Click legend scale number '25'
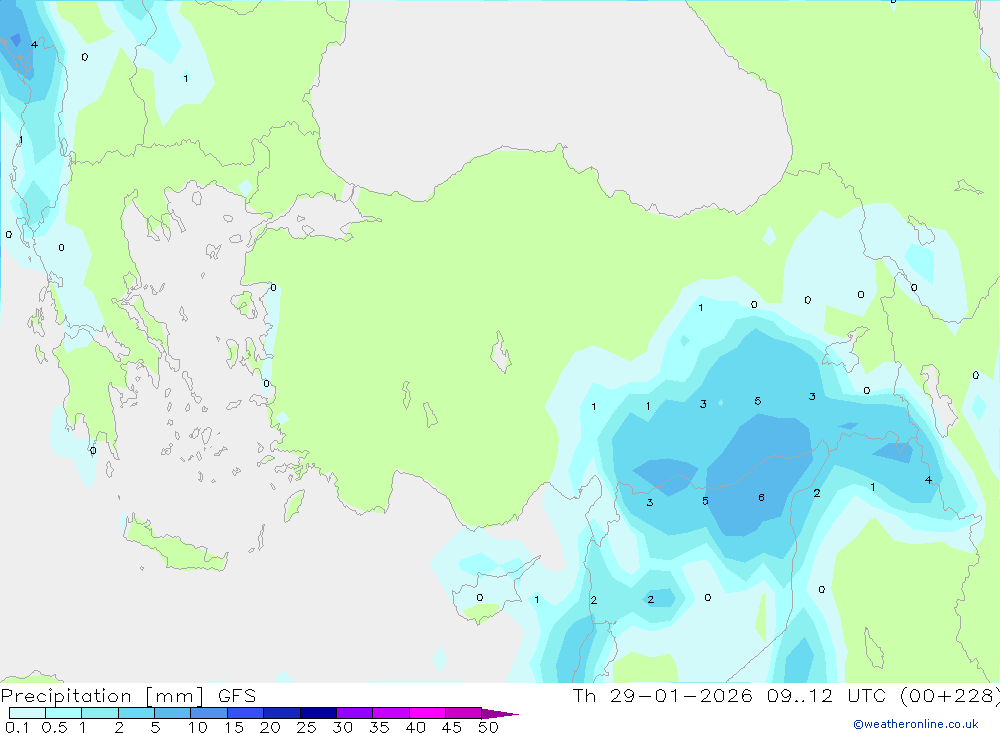This screenshot has height=733, width=1000. click(307, 727)
